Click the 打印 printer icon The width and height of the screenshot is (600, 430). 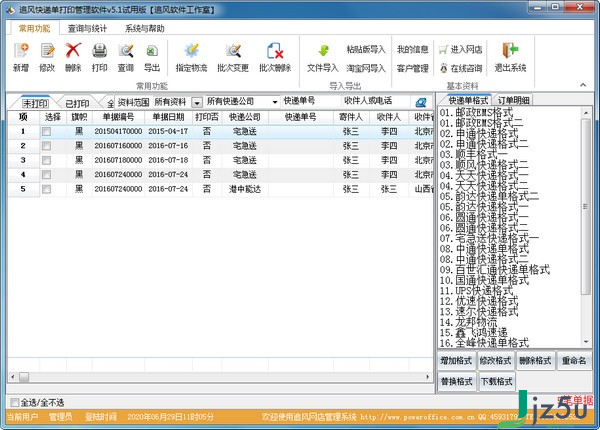pyautogui.click(x=99, y=50)
